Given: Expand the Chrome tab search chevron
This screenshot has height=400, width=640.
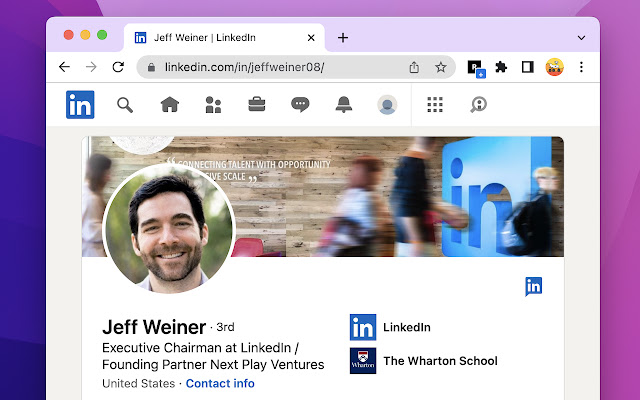Looking at the screenshot, I should tap(581, 37).
